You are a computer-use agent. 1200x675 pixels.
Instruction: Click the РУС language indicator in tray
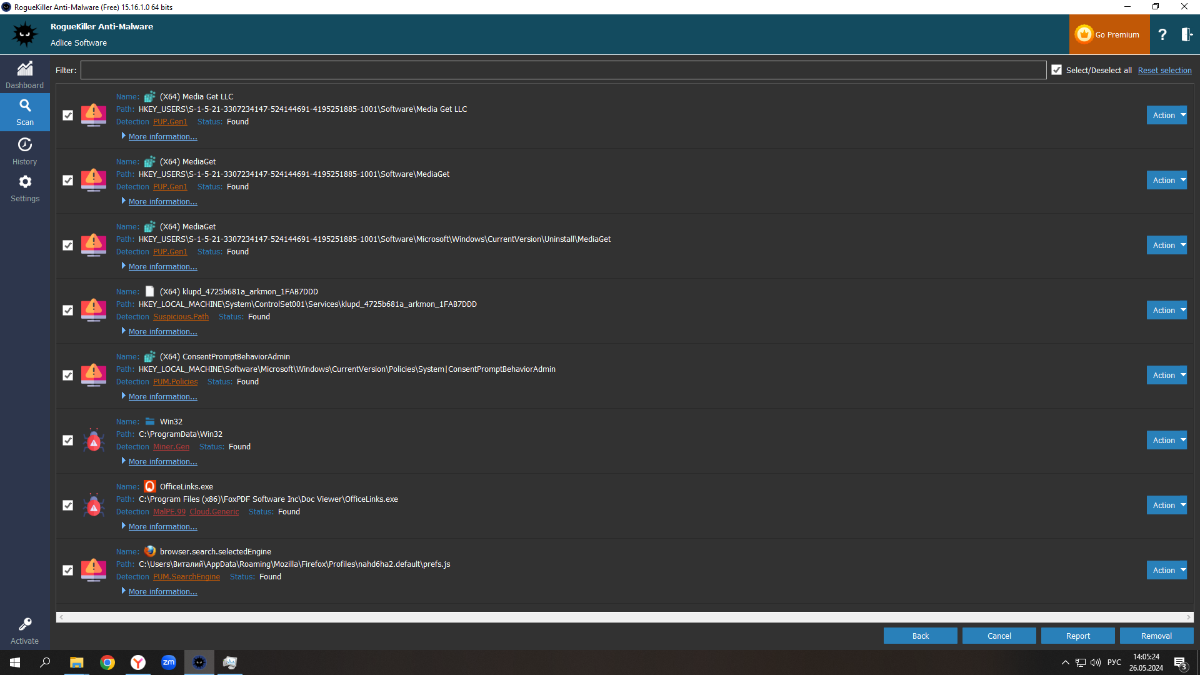(1112, 662)
